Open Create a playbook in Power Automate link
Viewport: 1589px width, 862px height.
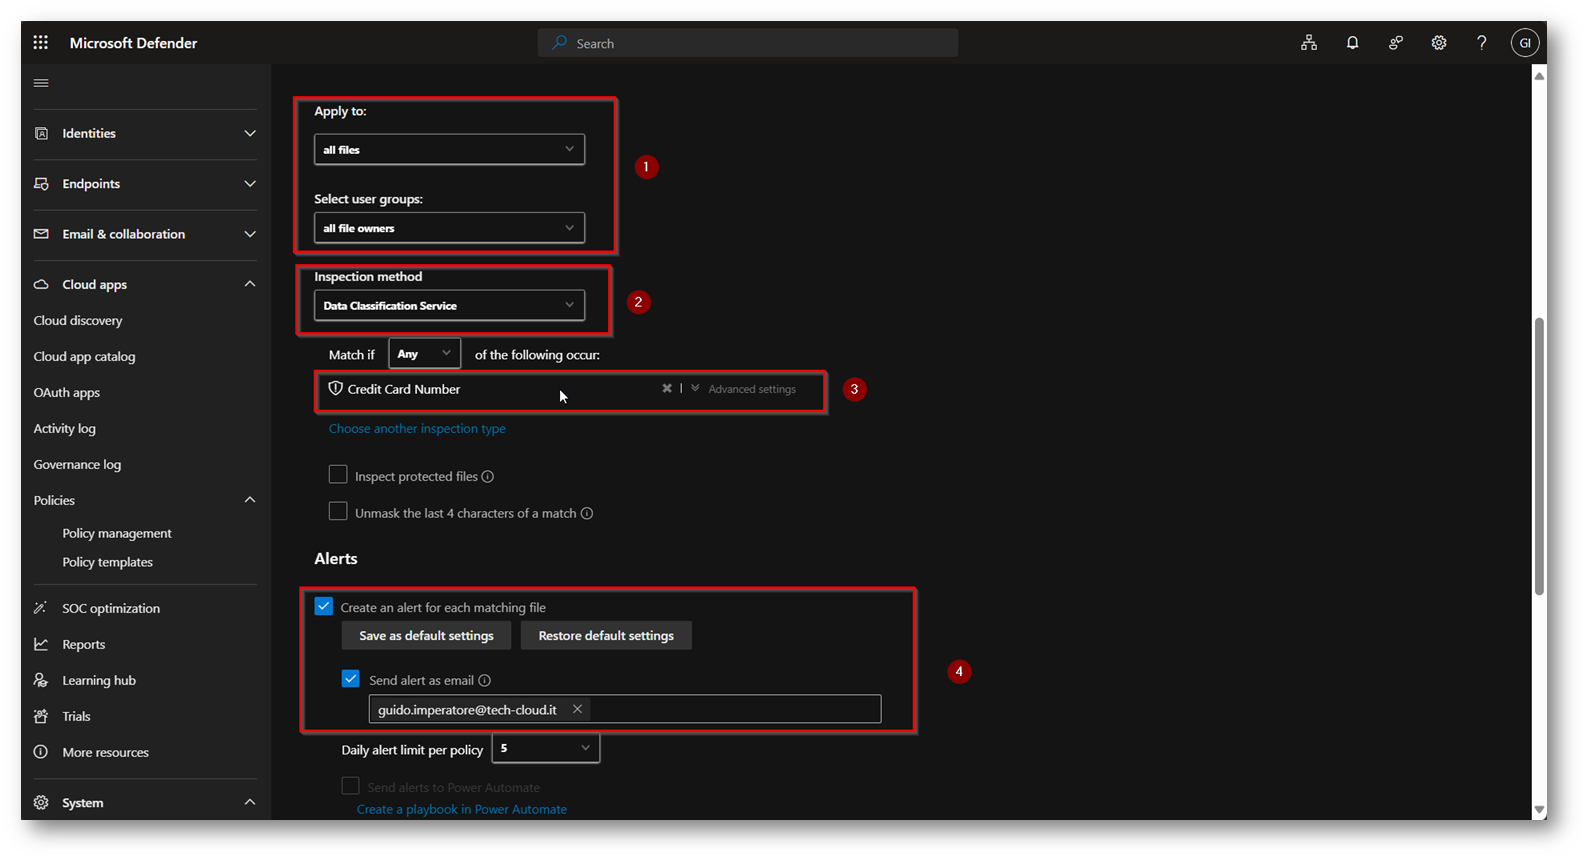click(462, 810)
